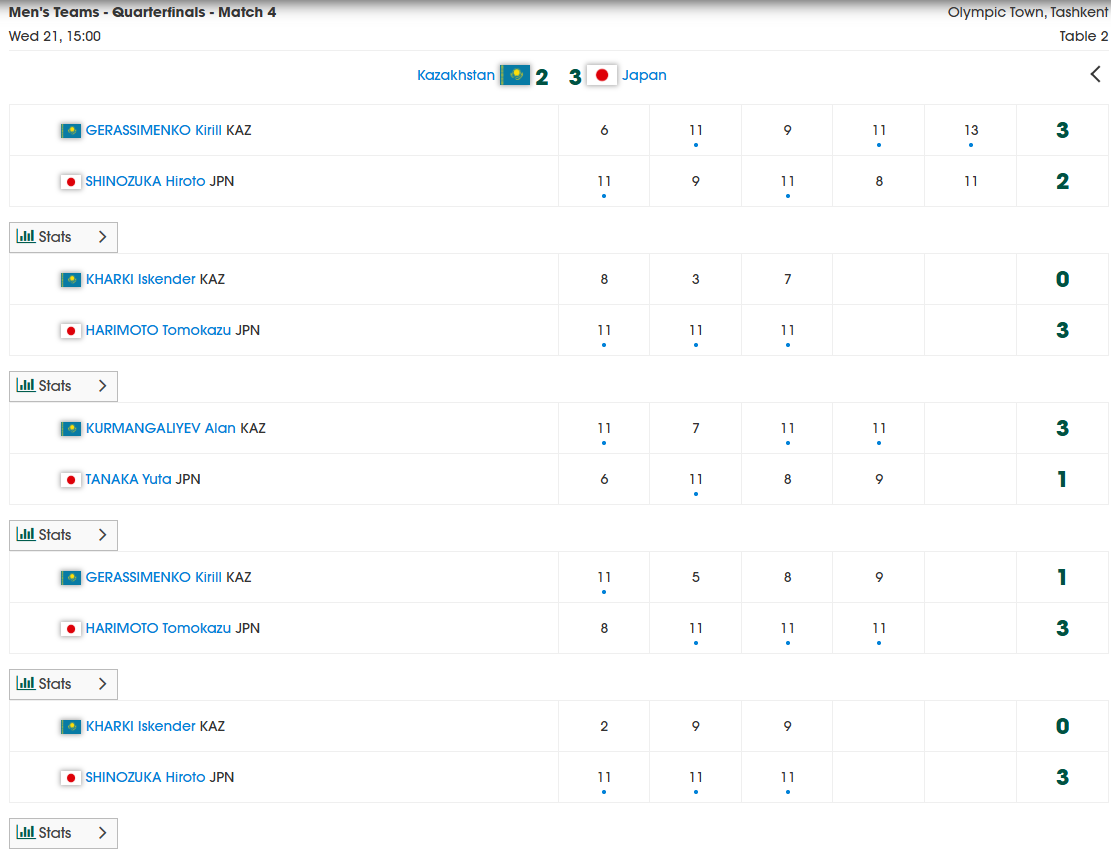Open GERASSIMENKO Kirill link in fourth match
The height and width of the screenshot is (850, 1111).
154,577
